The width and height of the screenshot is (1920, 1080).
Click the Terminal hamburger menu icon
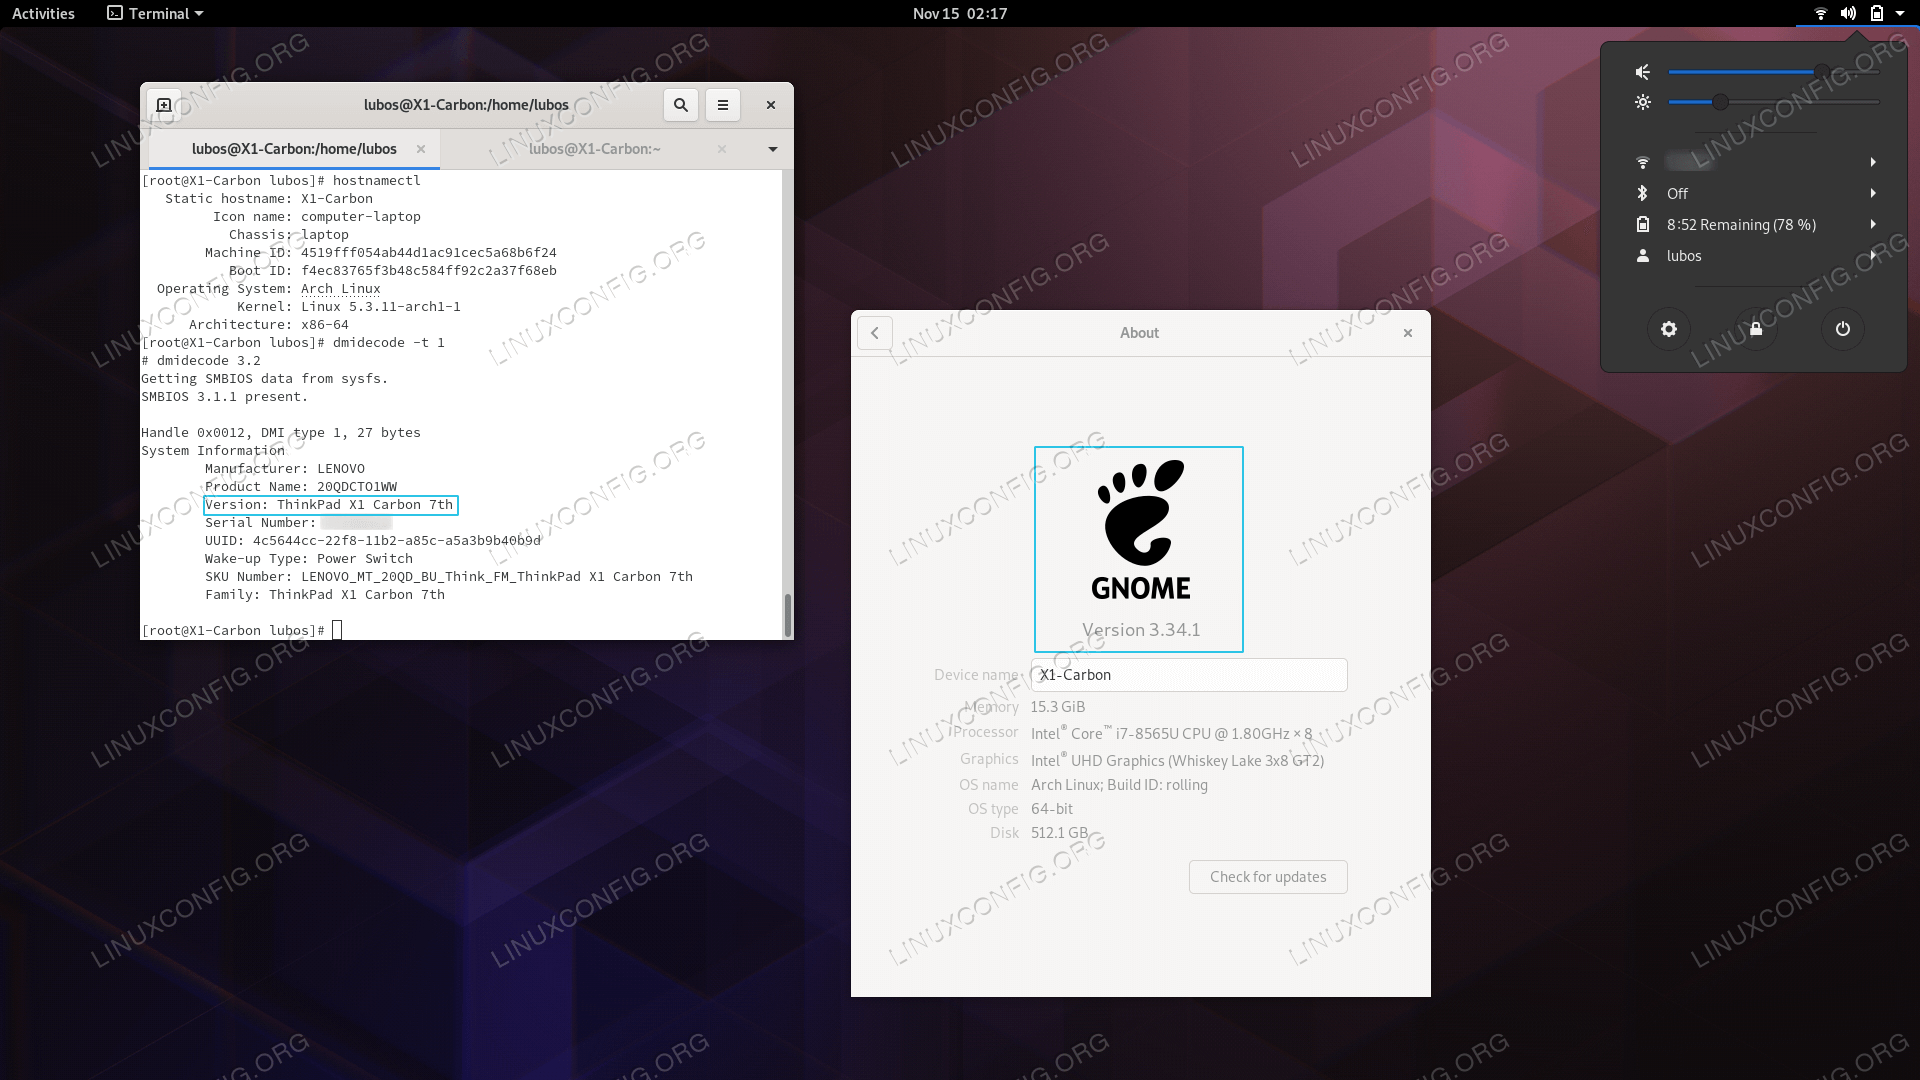click(x=723, y=104)
